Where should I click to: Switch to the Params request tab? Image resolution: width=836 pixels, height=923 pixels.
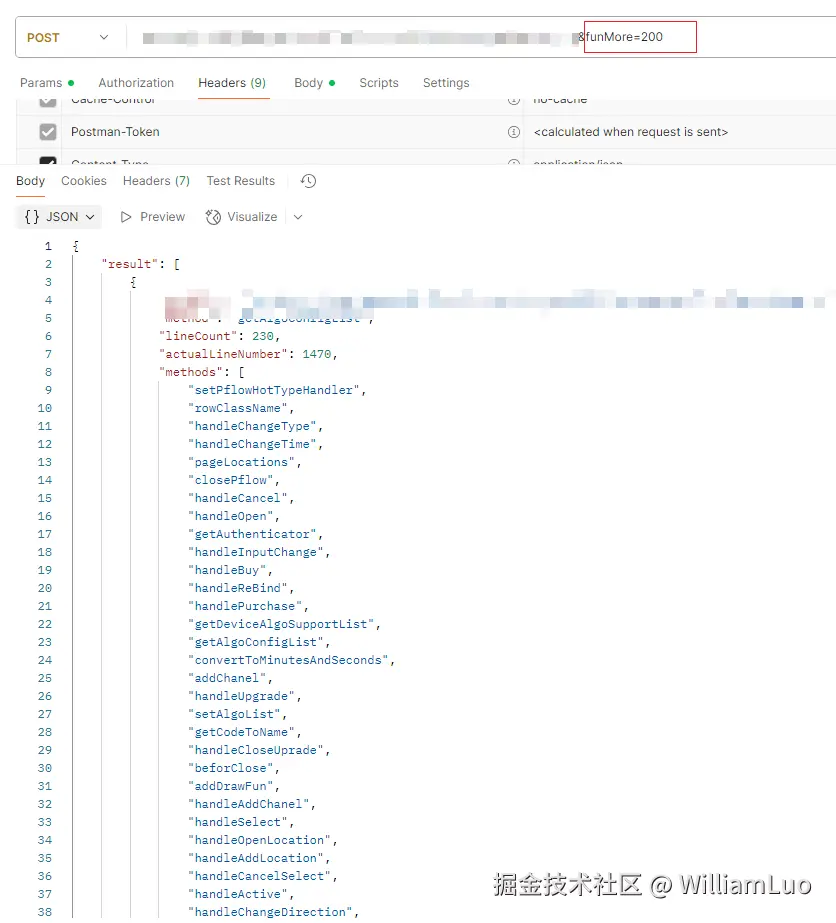click(47, 83)
